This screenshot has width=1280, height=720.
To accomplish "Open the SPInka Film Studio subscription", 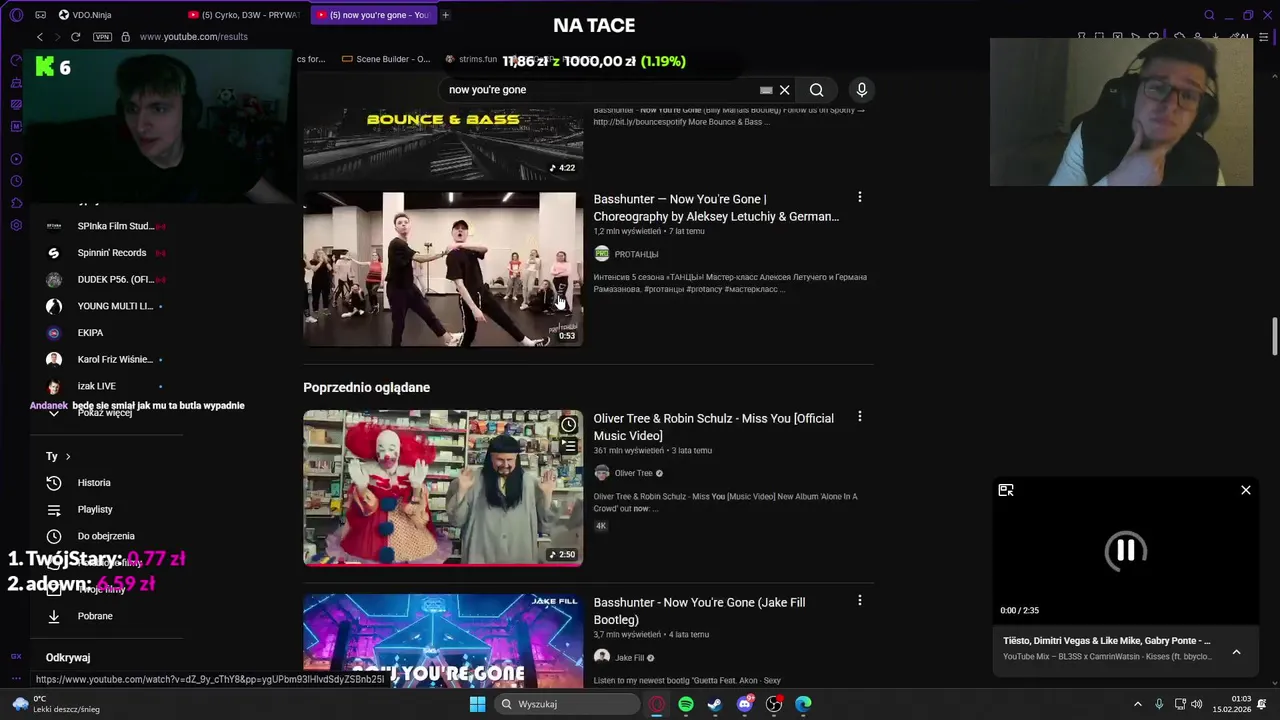I will click(x=106, y=226).
